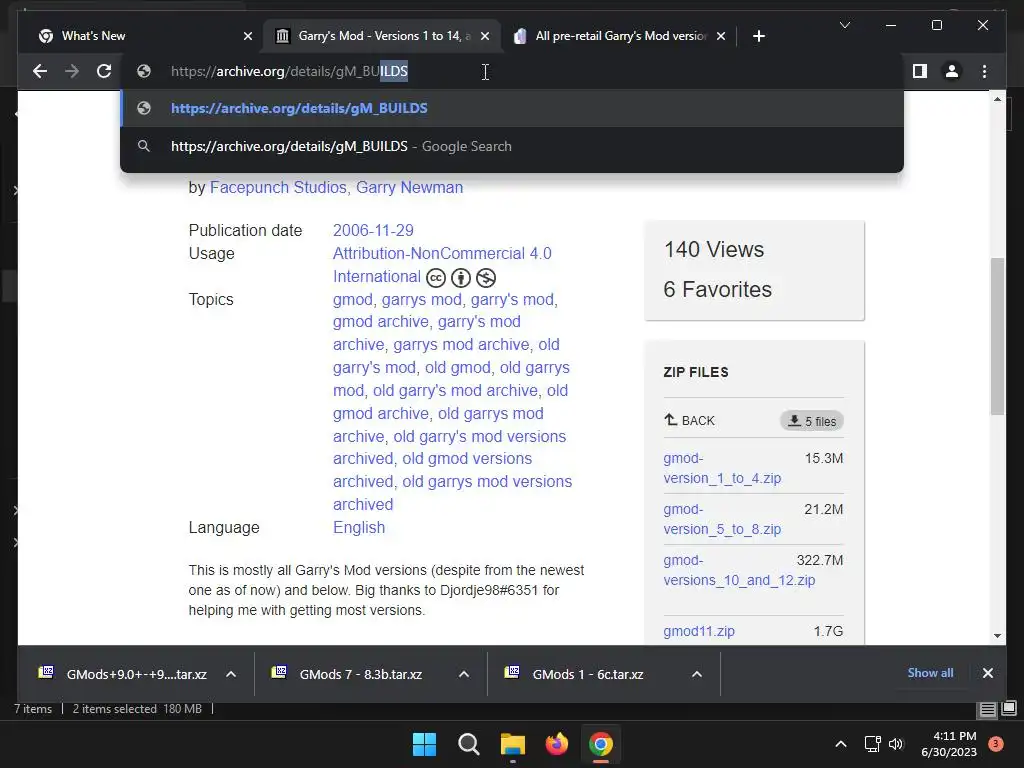This screenshot has height=768, width=1024.
Task: Click the 140 Views count
Action: (713, 249)
